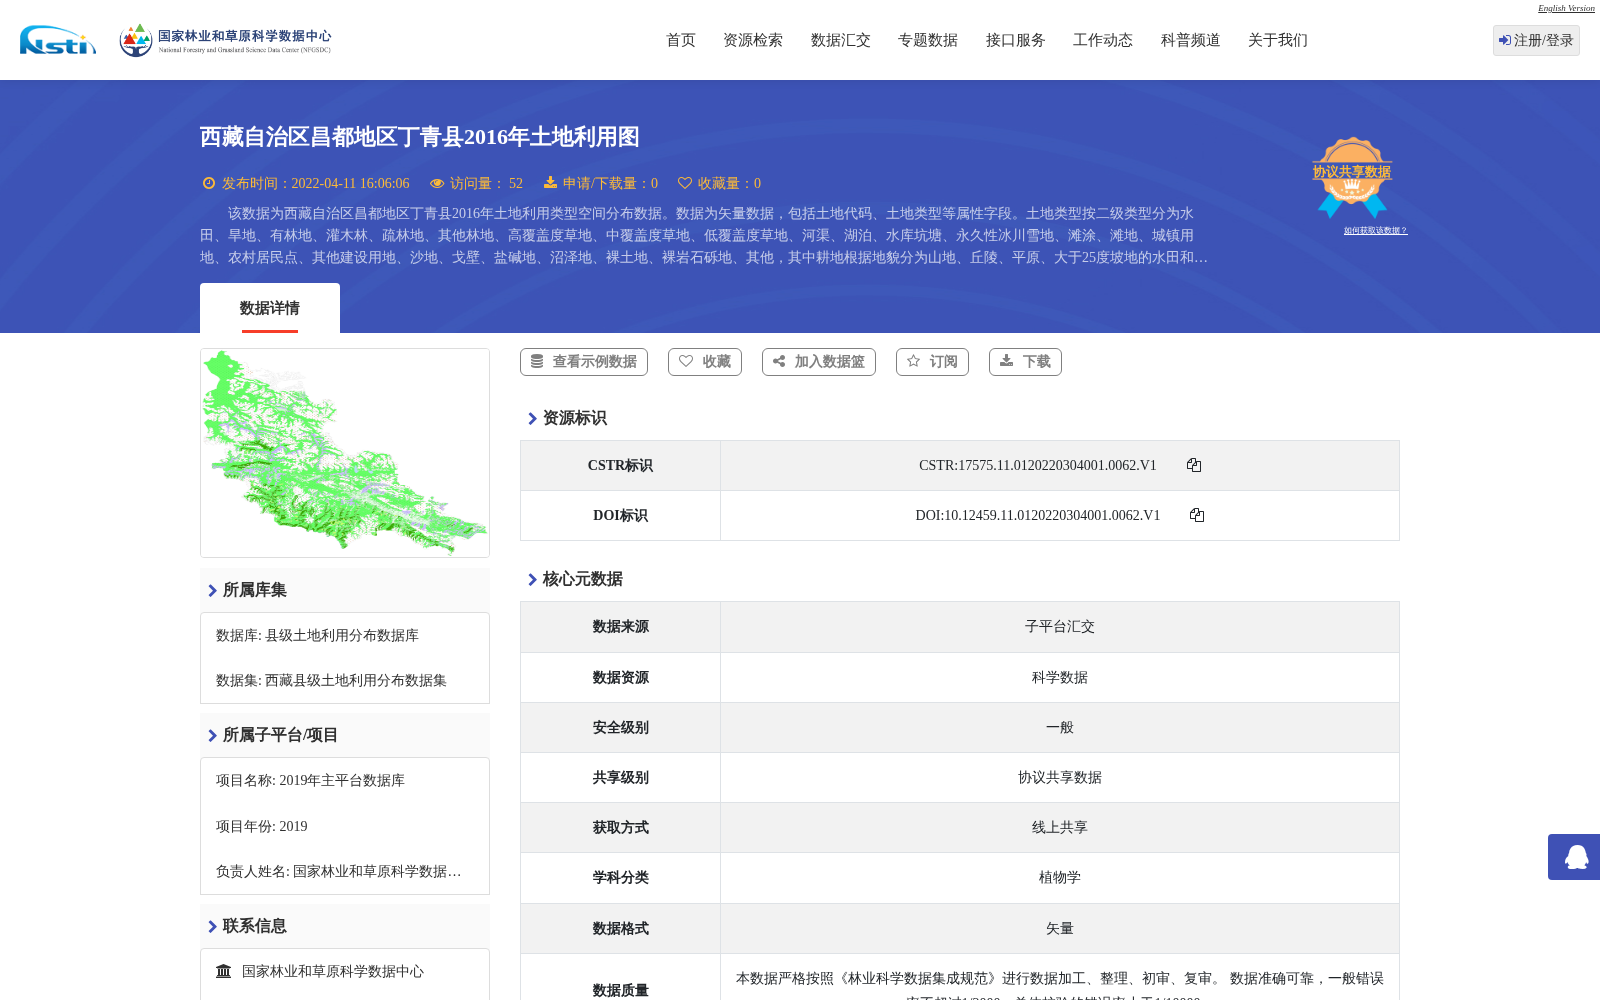1600x1000 pixels.
Task: Click the 科学数据 cell
Action: [1060, 678]
